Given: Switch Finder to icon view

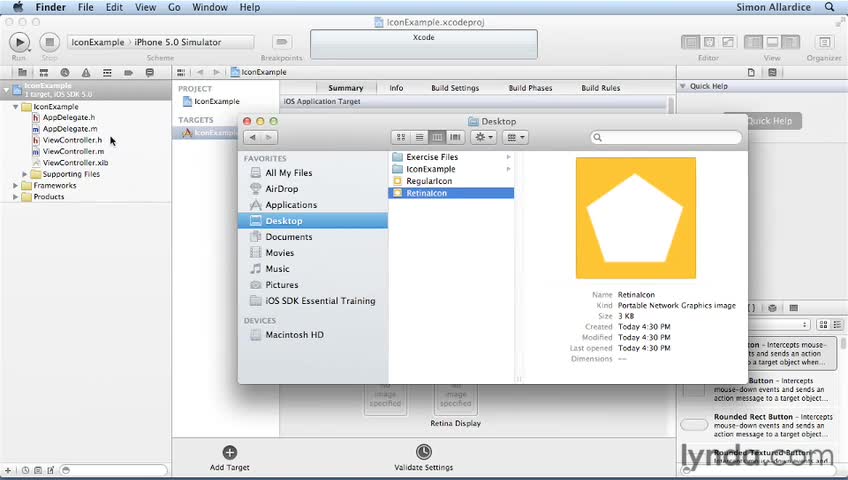Looking at the screenshot, I should [401, 137].
